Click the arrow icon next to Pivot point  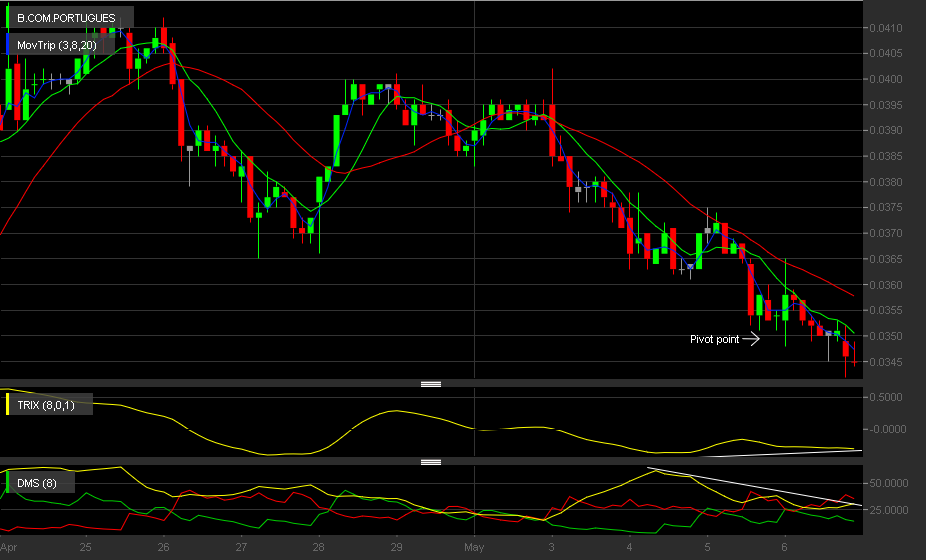(x=751, y=338)
